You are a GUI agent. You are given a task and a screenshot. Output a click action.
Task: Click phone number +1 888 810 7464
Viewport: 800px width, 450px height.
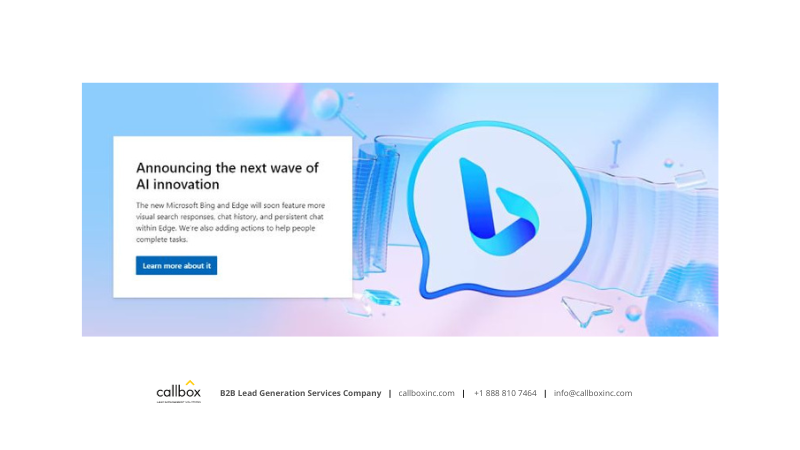(x=505, y=393)
